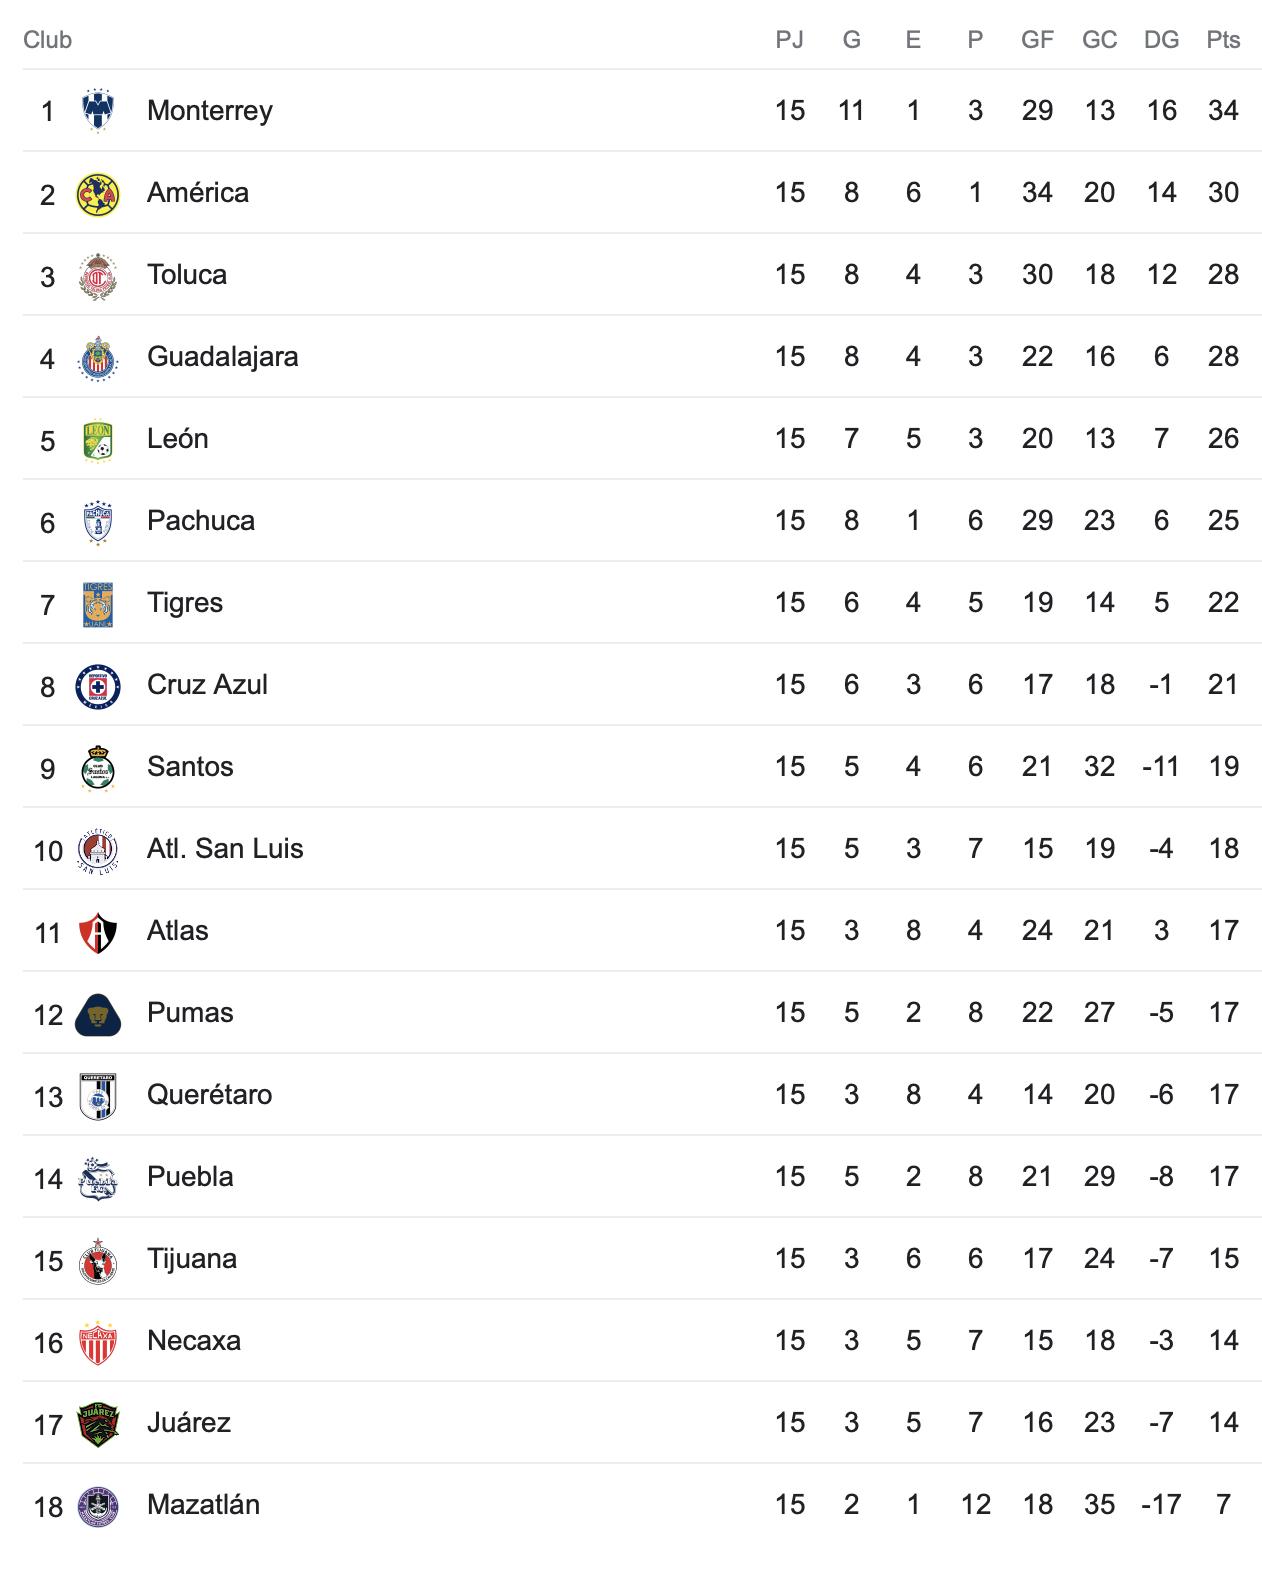Open the Pachuca team name link

tap(200, 521)
